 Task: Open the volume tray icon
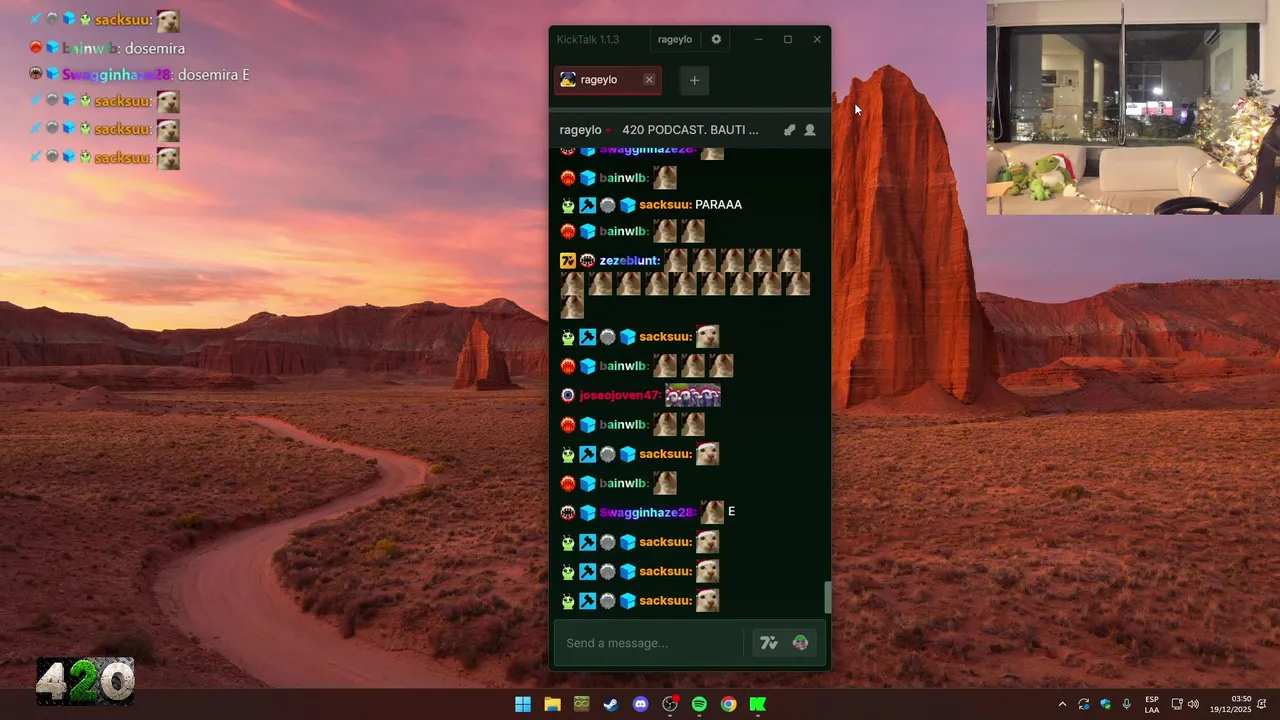(1193, 704)
